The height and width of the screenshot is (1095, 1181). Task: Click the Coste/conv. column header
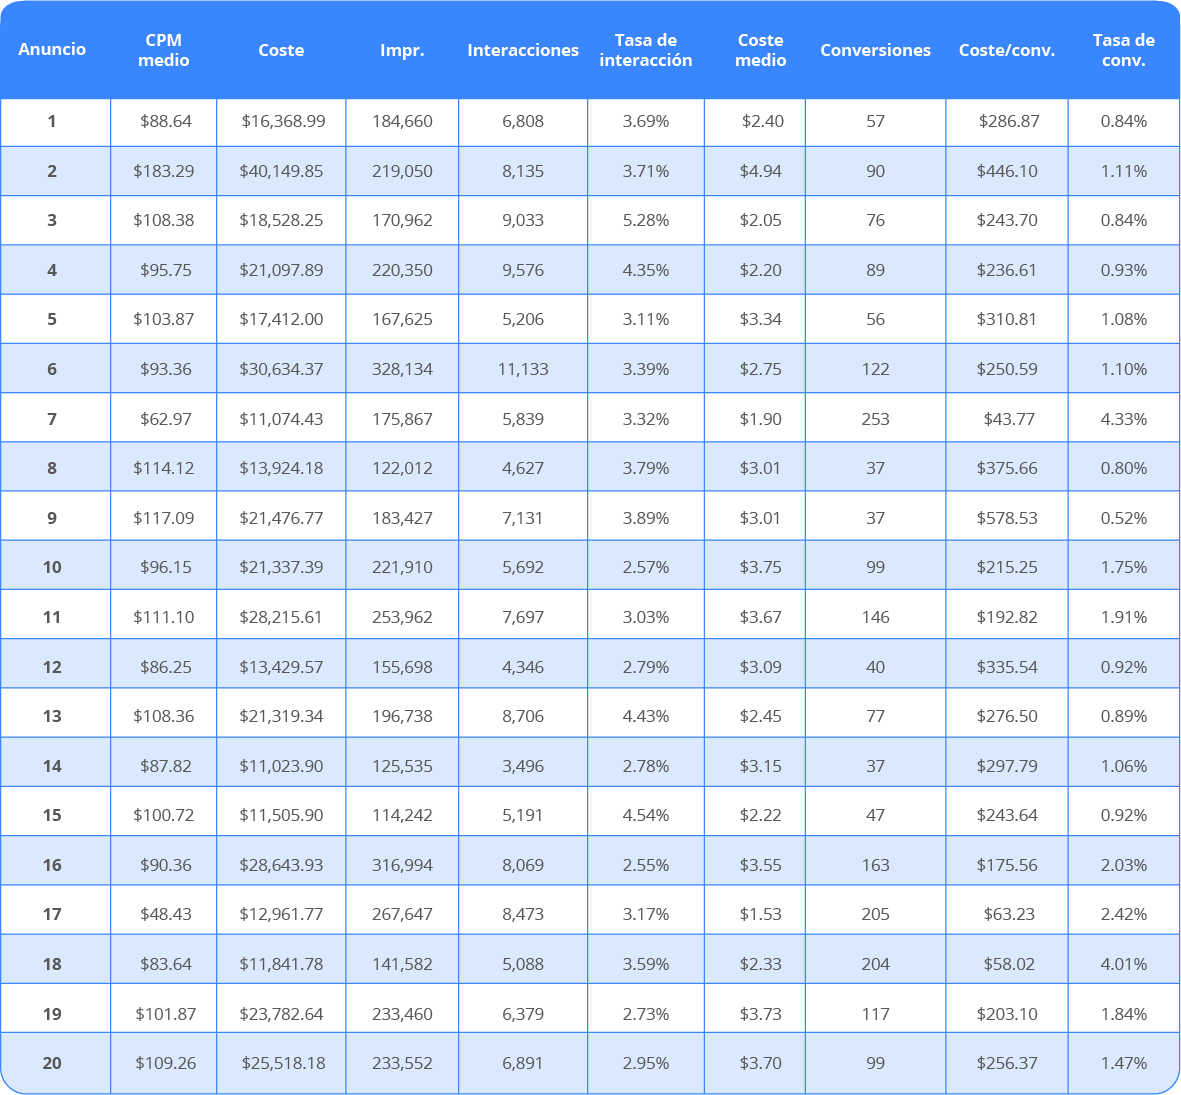click(1006, 50)
